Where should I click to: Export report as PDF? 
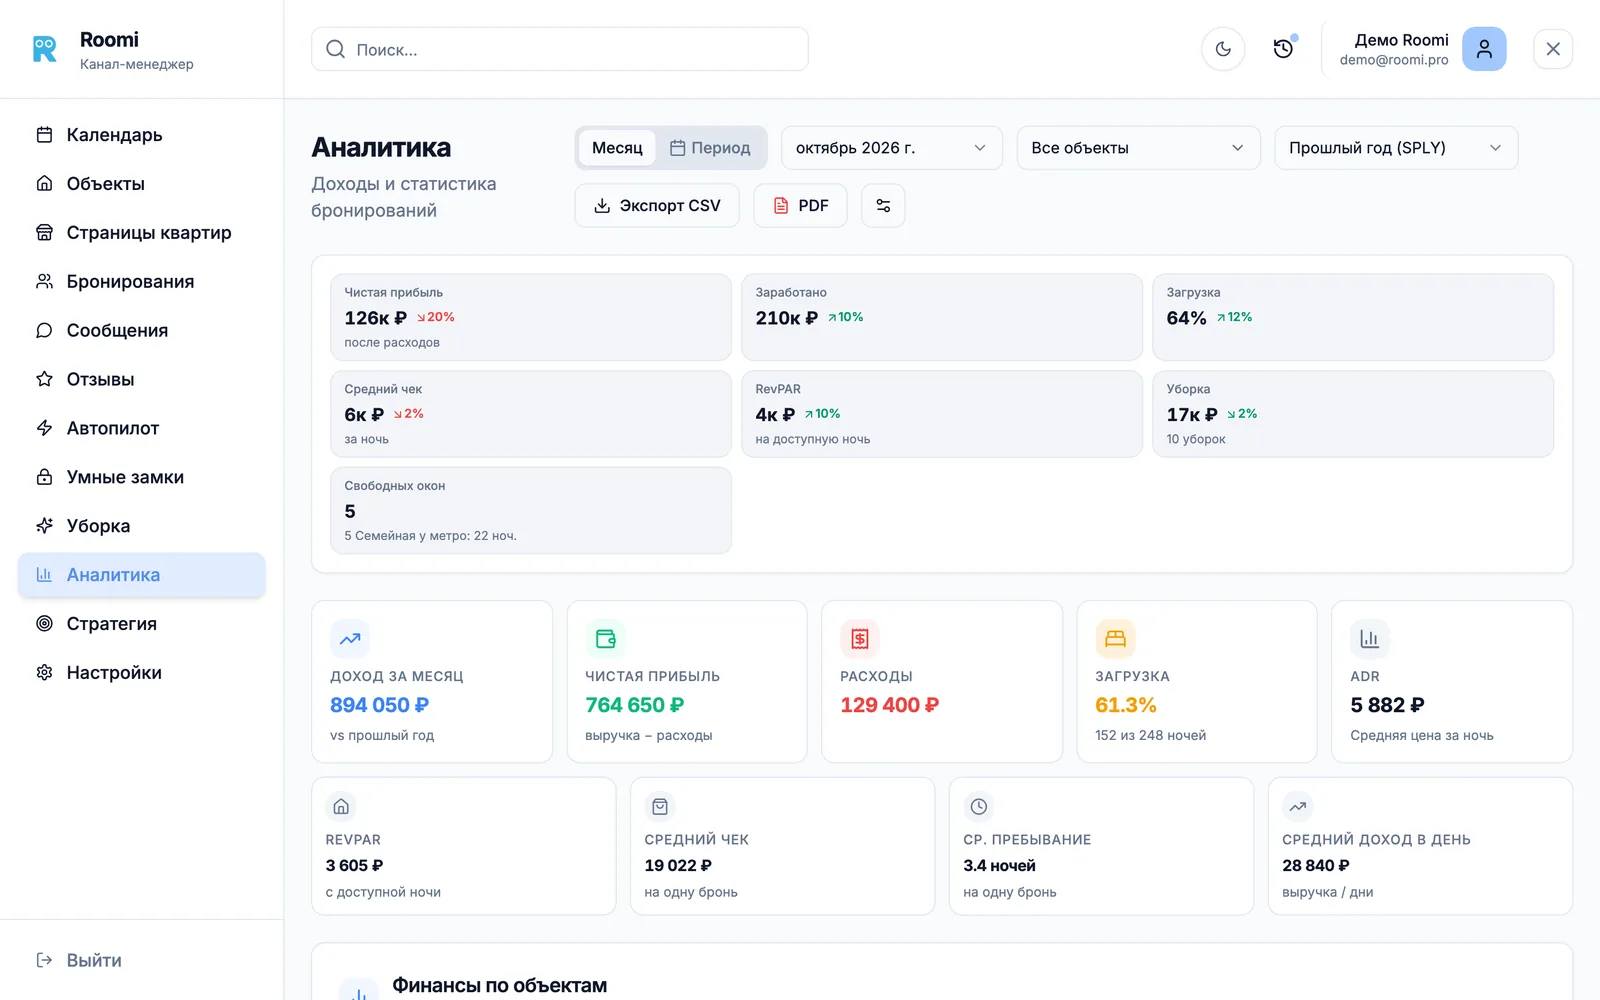[x=800, y=206]
